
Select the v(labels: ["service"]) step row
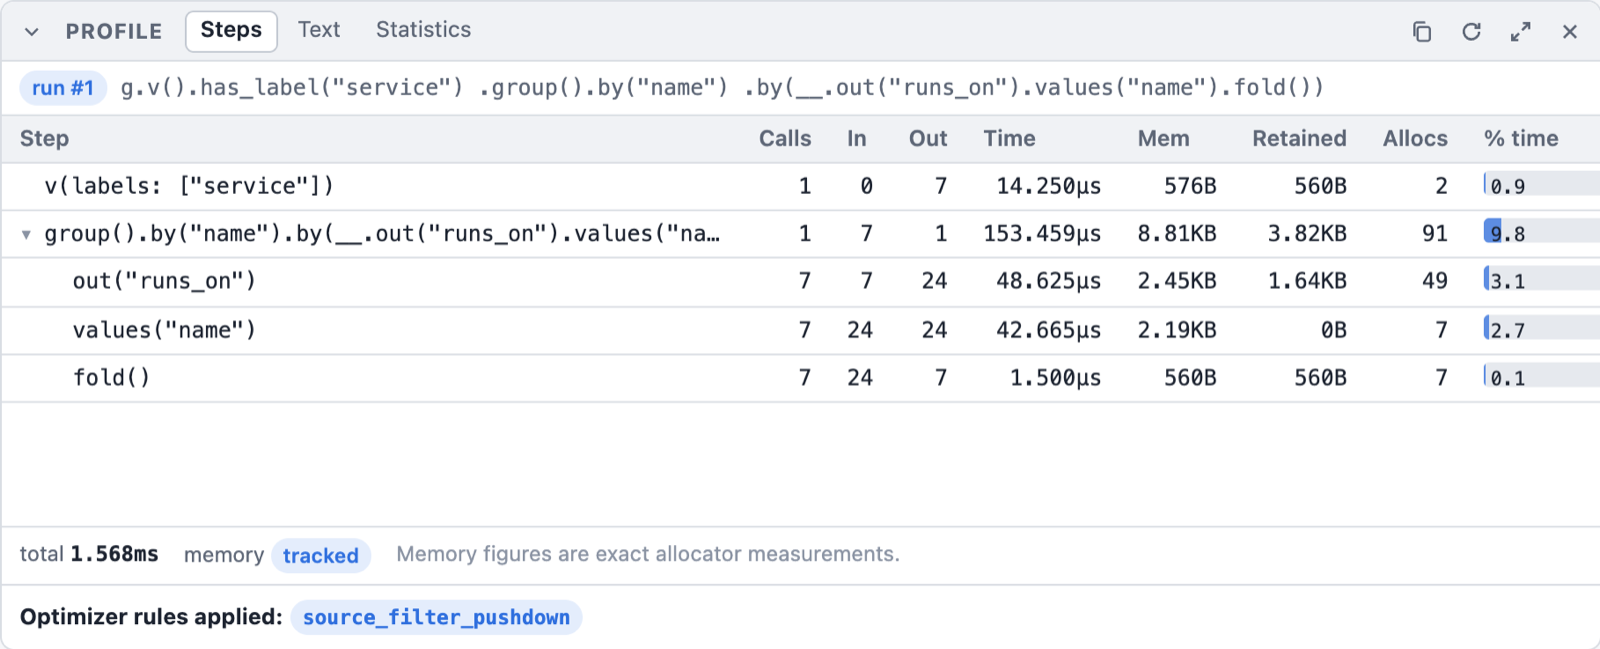click(800, 187)
